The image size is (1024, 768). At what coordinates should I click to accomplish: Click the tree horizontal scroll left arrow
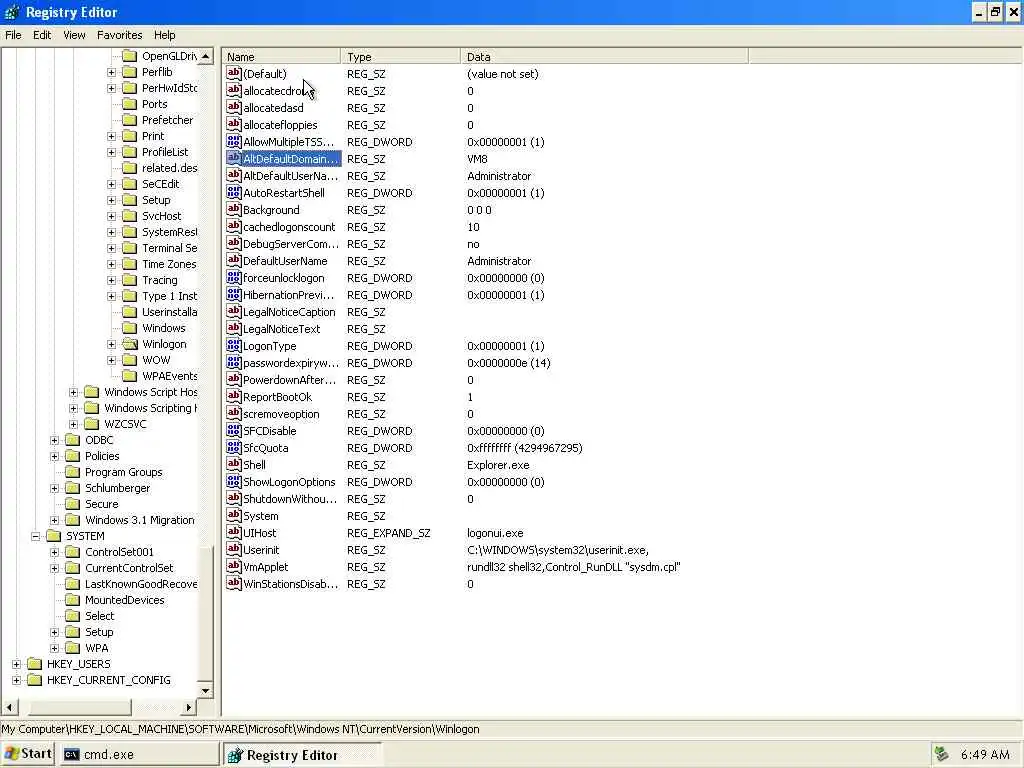tap(9, 707)
